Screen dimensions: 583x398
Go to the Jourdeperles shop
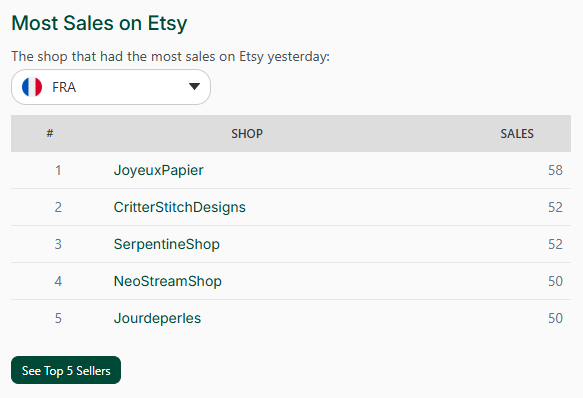(x=157, y=318)
